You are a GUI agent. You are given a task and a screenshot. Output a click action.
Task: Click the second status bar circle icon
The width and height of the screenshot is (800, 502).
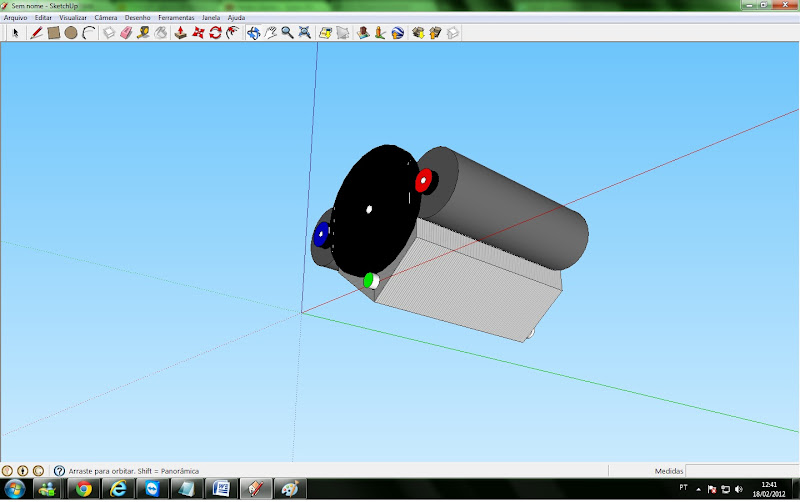coord(22,471)
